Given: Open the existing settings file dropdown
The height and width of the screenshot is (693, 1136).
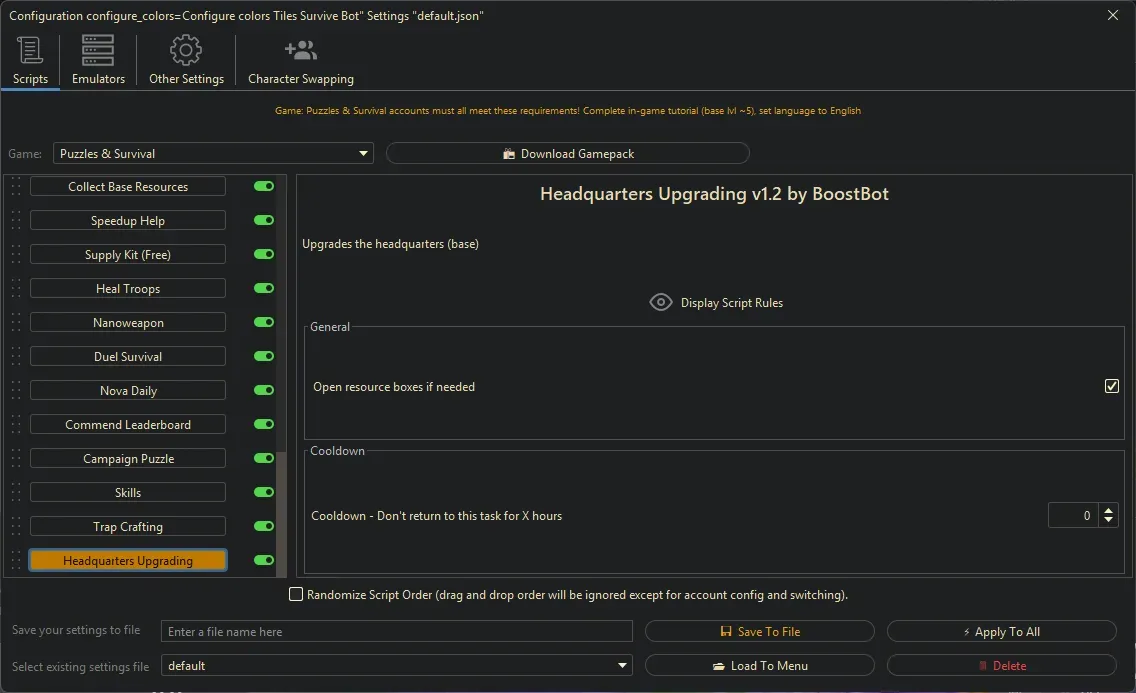Looking at the screenshot, I should click(x=623, y=666).
